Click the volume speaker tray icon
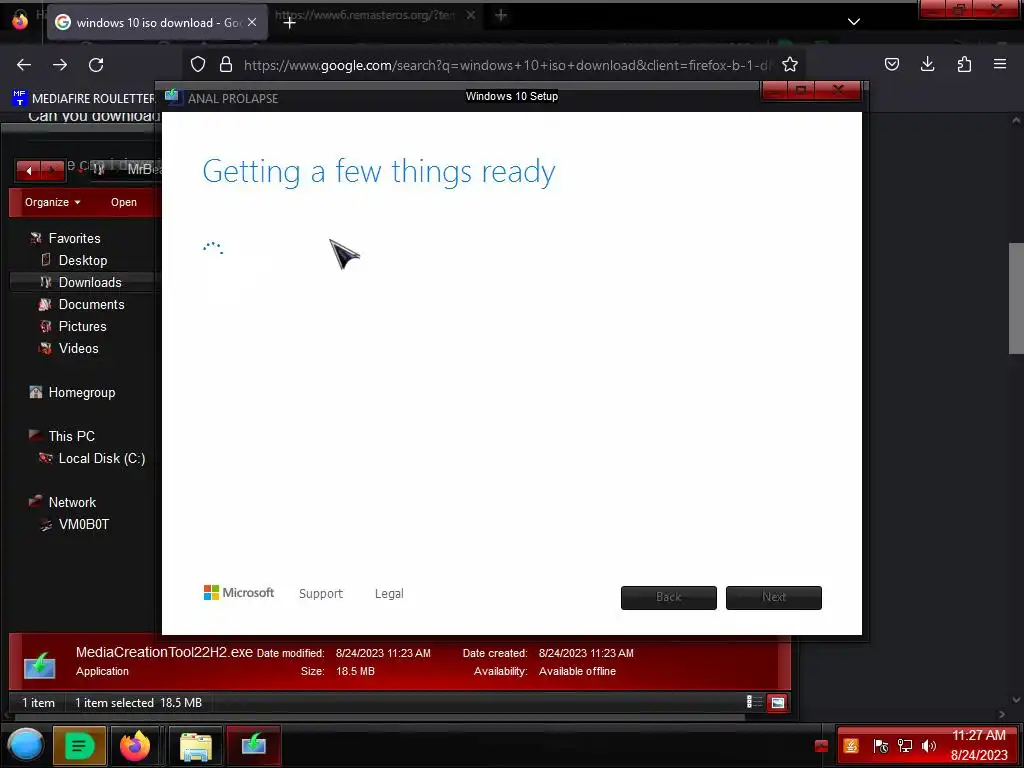Viewport: 1024px width, 768px height. tap(929, 746)
